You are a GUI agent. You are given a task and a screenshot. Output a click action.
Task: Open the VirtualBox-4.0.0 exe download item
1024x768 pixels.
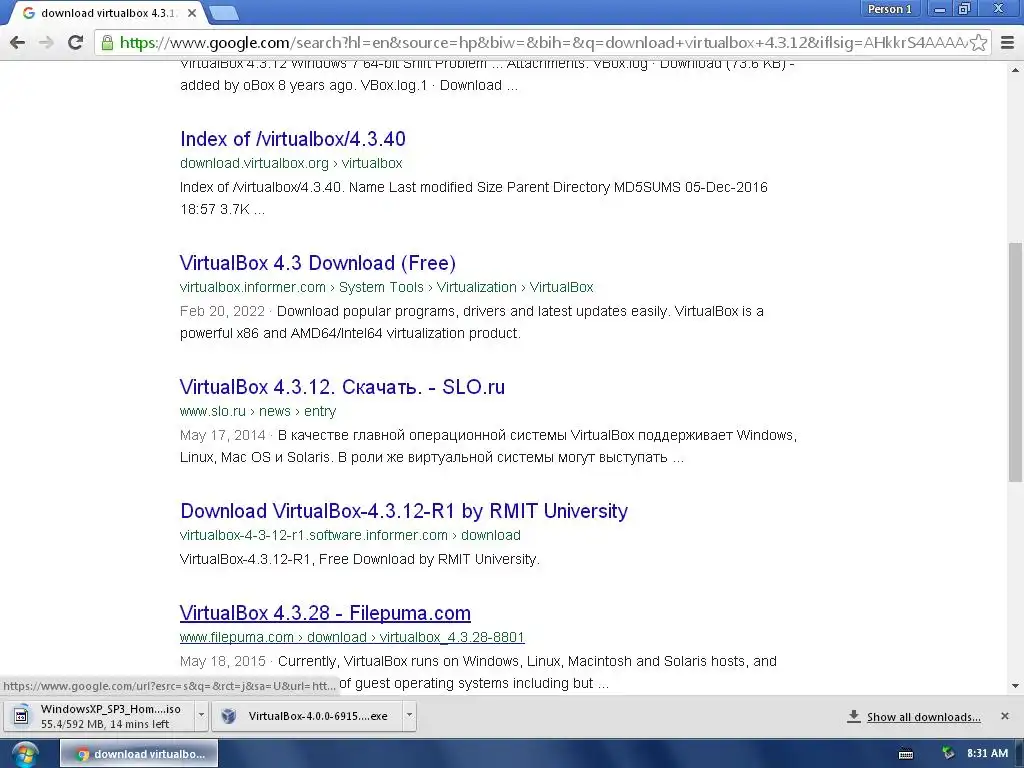coord(307,716)
